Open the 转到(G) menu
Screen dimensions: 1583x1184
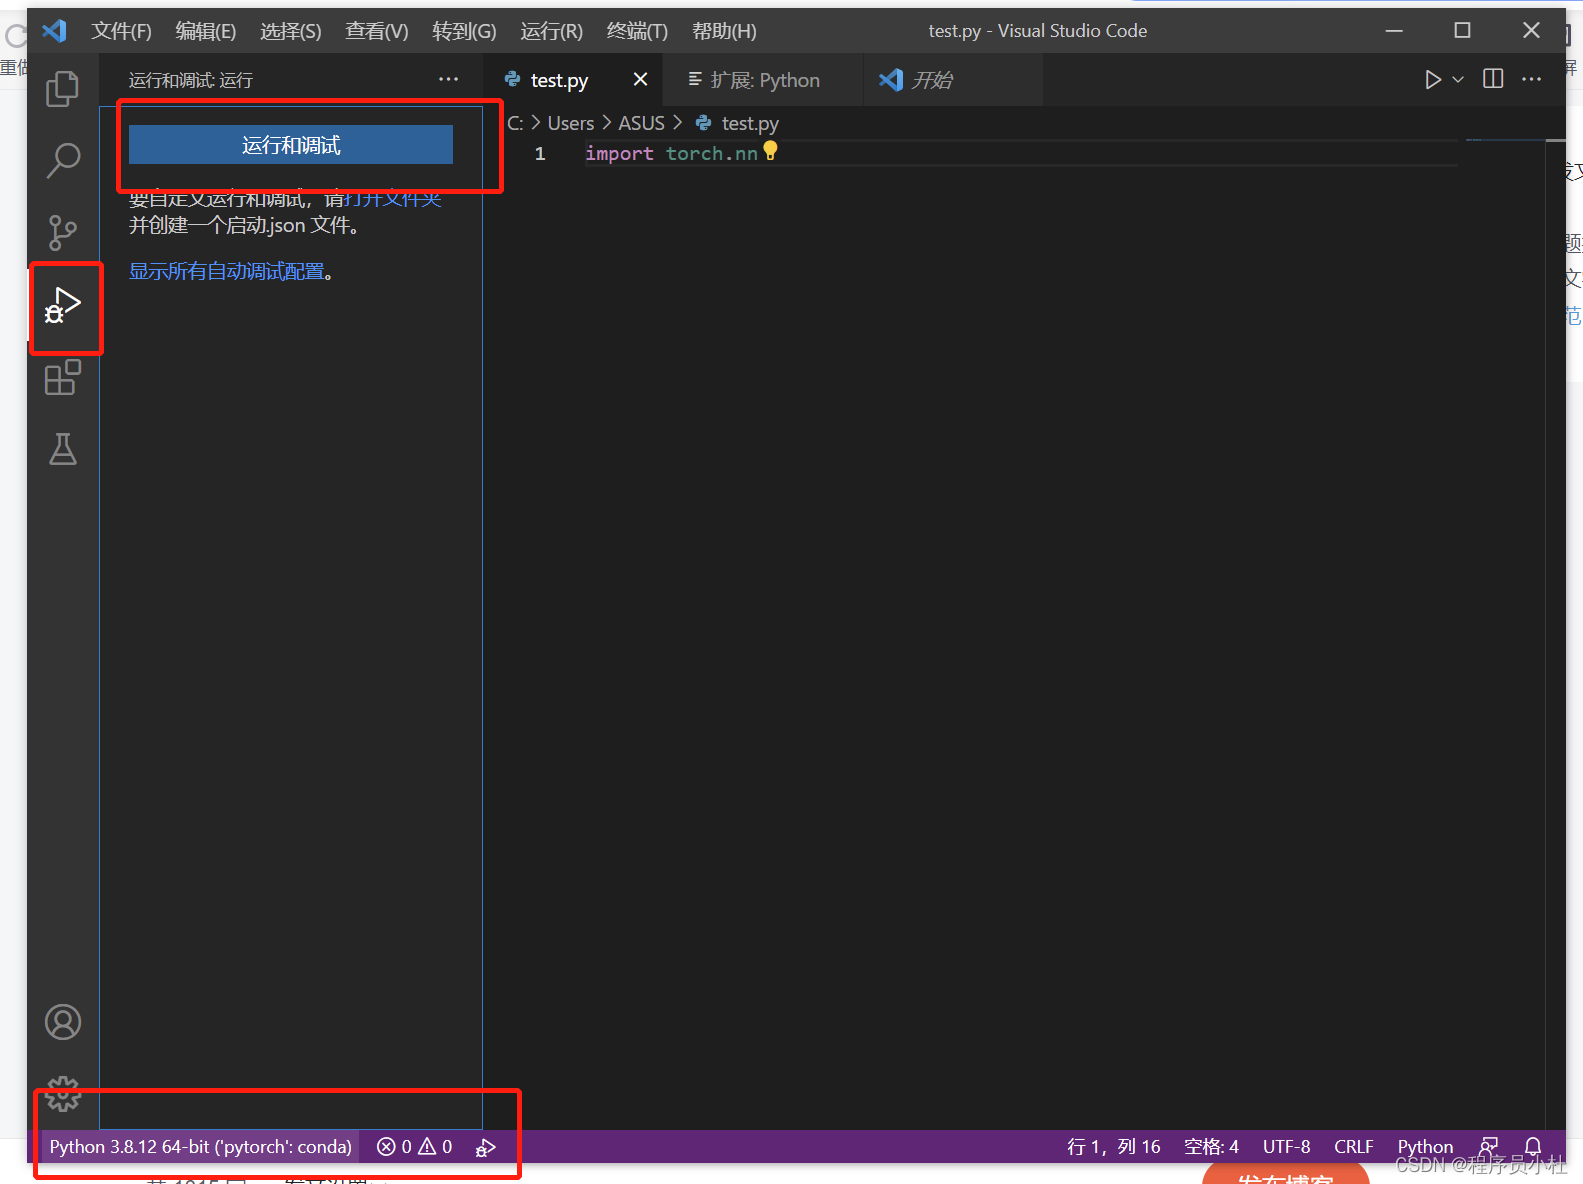pyautogui.click(x=464, y=31)
